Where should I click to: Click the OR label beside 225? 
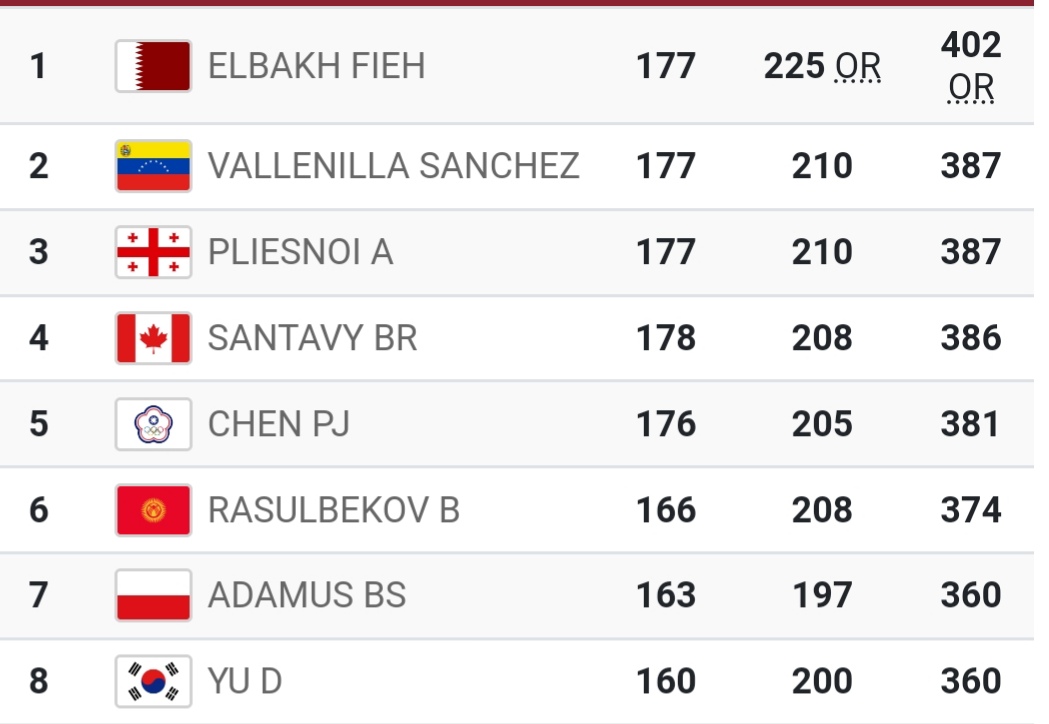tap(859, 67)
